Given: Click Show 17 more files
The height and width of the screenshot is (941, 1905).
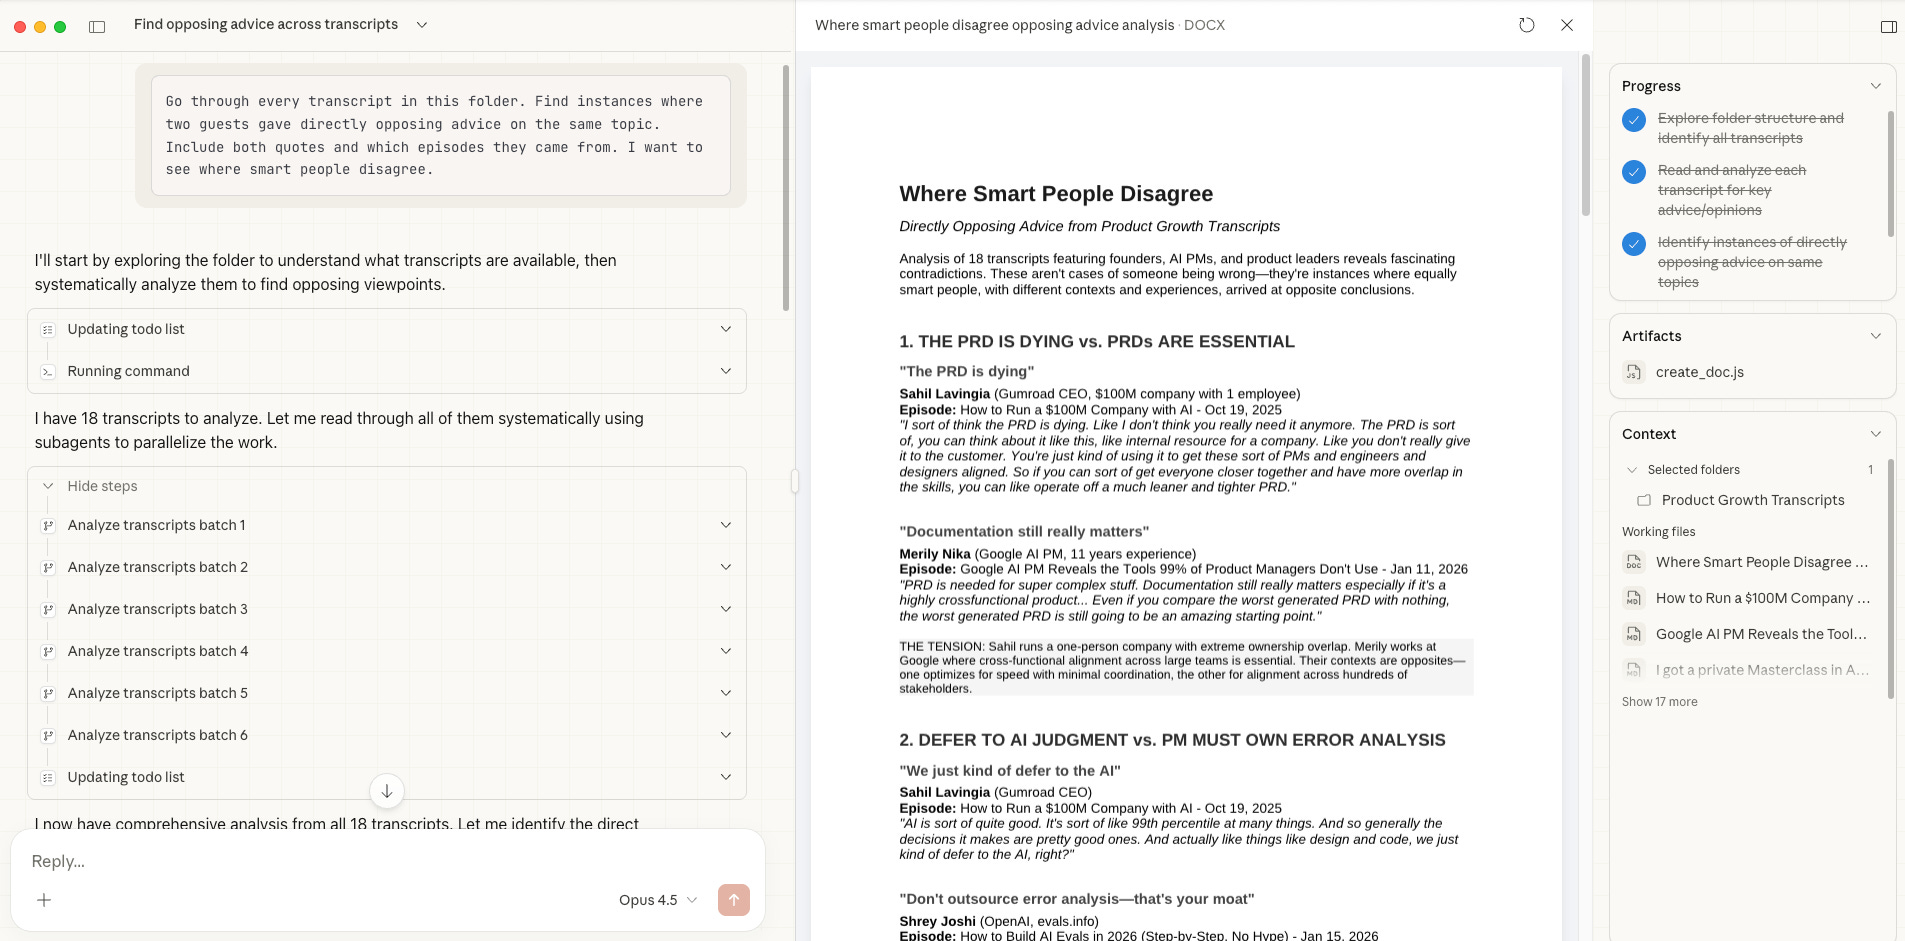Looking at the screenshot, I should coord(1659,702).
